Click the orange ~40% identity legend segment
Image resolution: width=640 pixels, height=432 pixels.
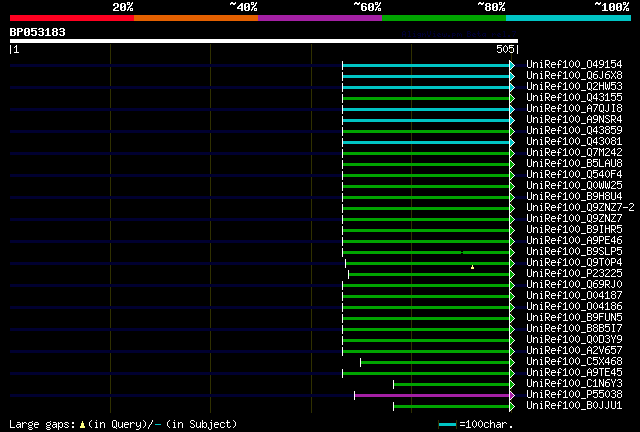click(x=196, y=18)
